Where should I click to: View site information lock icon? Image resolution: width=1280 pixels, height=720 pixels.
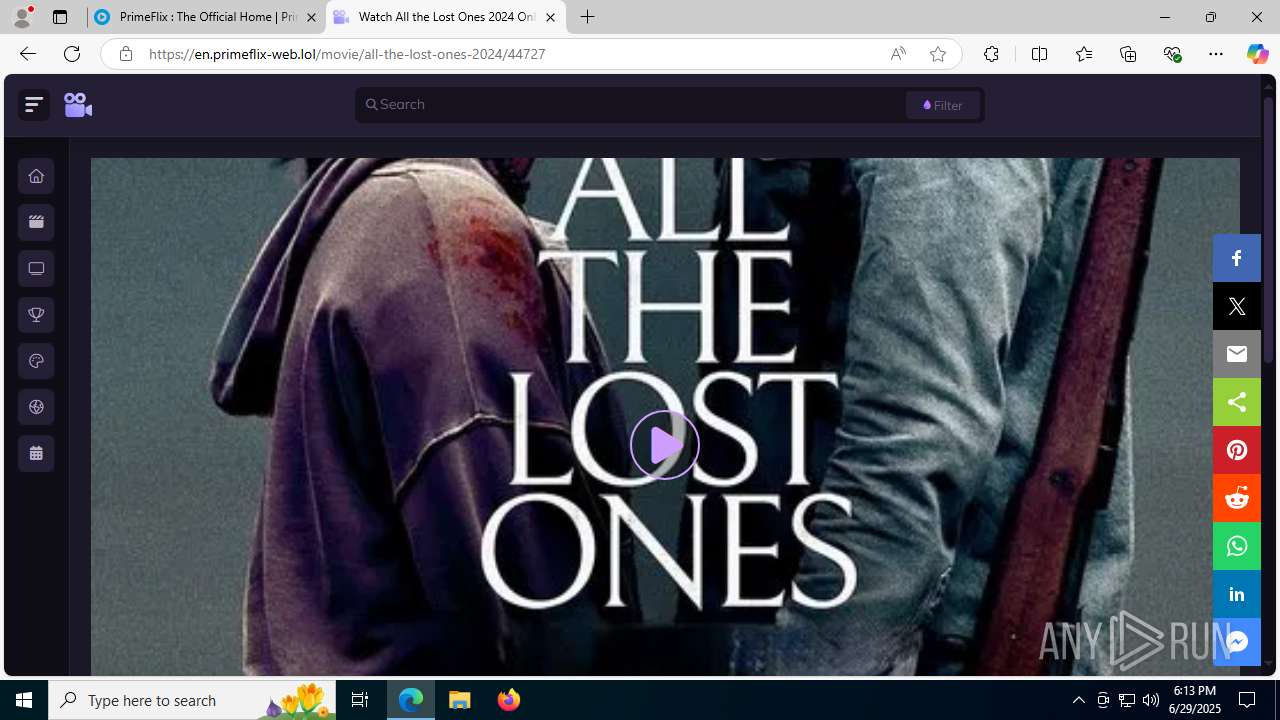125,54
